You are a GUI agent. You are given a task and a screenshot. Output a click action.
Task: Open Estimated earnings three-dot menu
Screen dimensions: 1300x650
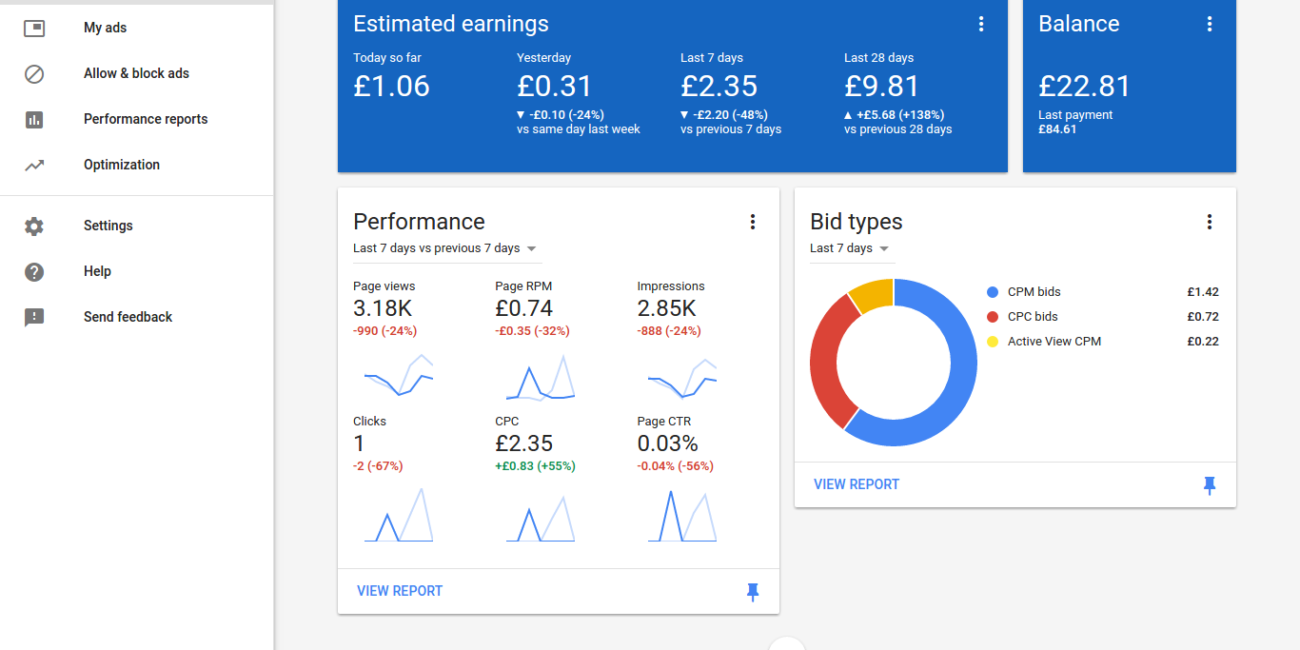click(981, 24)
